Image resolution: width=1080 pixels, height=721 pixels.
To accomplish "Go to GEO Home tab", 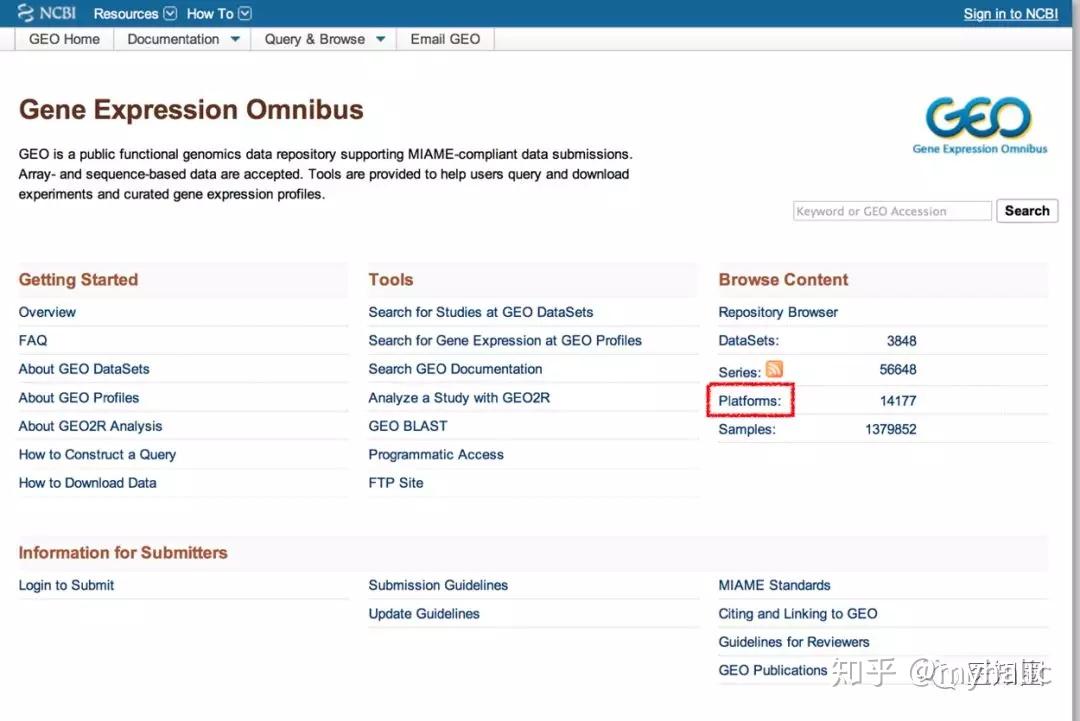I will (x=64, y=39).
